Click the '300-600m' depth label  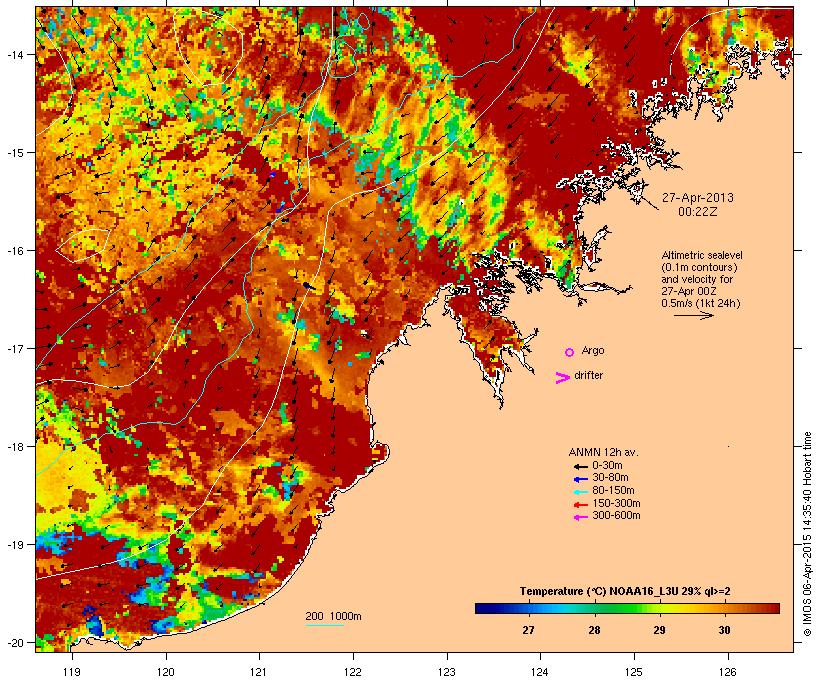(617, 516)
